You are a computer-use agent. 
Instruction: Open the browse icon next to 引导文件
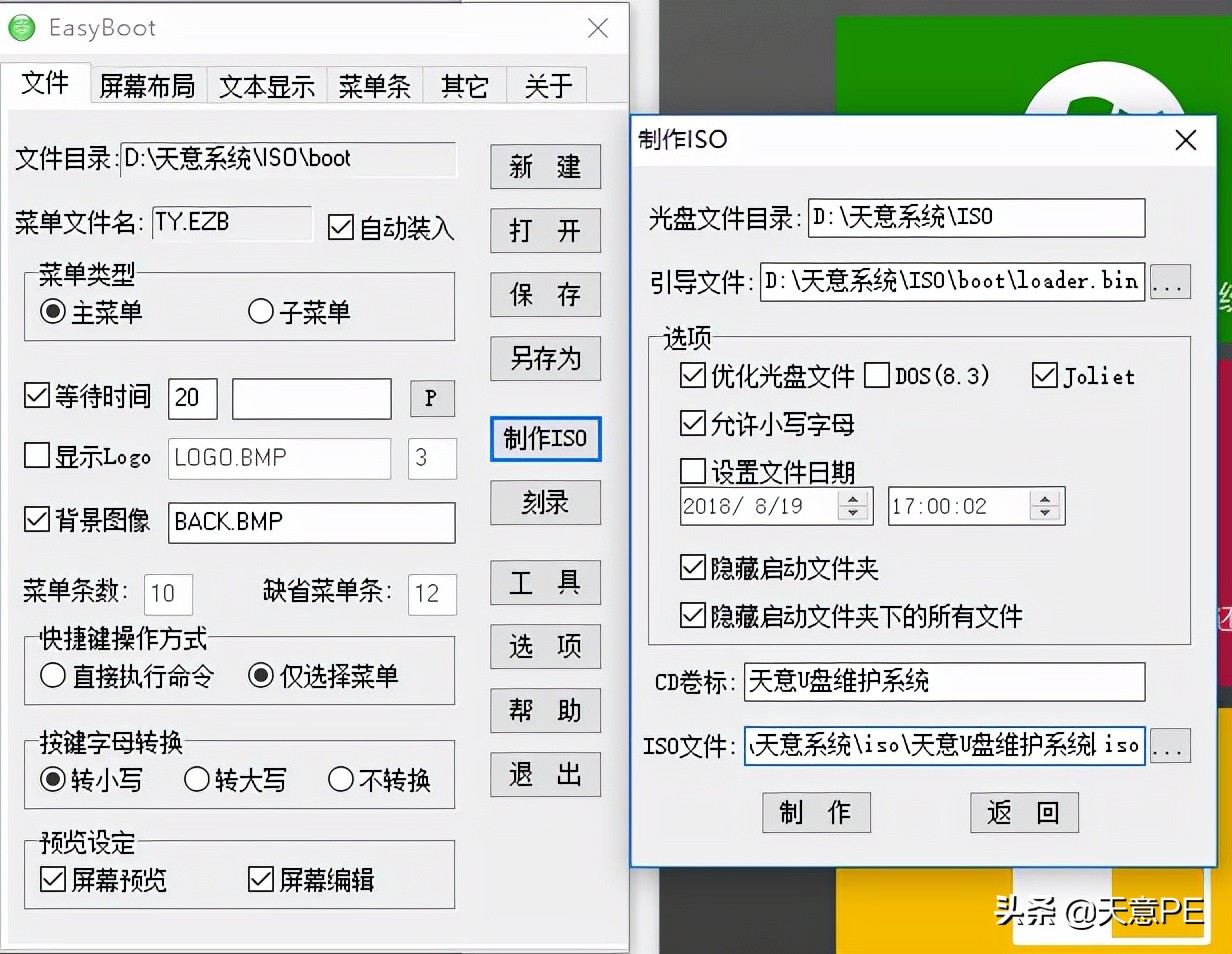click(1170, 282)
